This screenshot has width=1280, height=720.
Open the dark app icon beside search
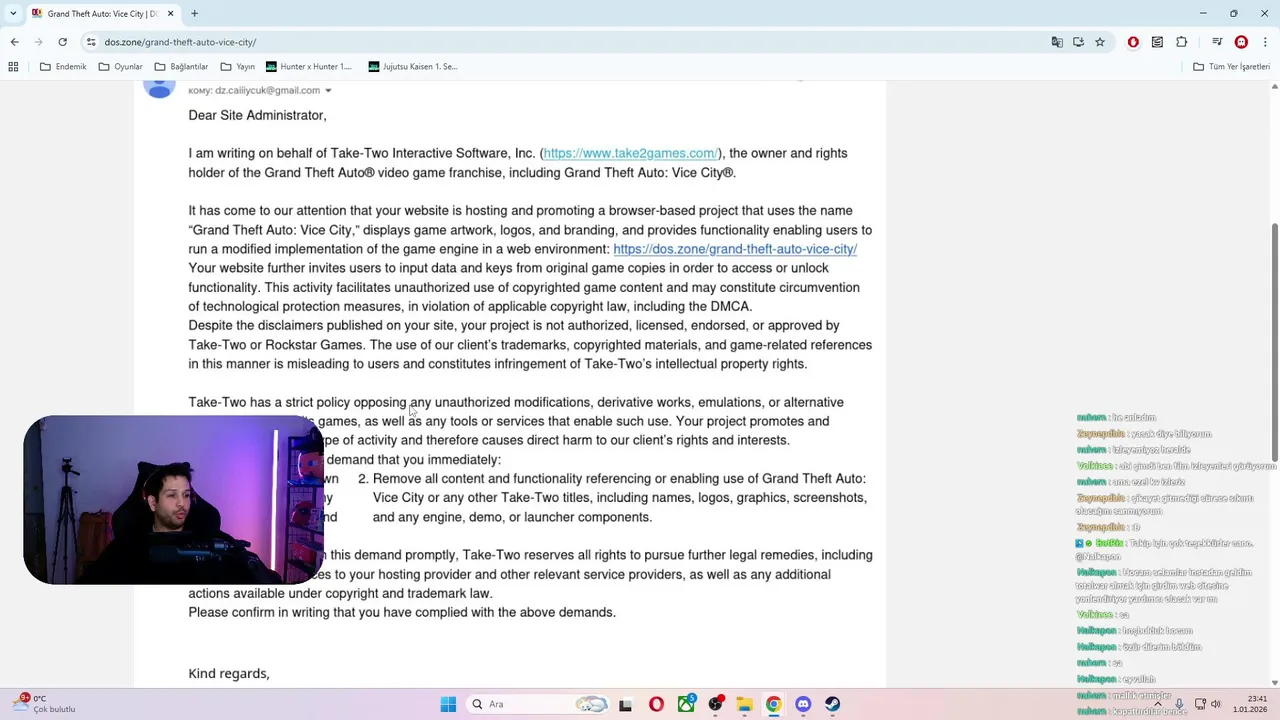coord(626,704)
